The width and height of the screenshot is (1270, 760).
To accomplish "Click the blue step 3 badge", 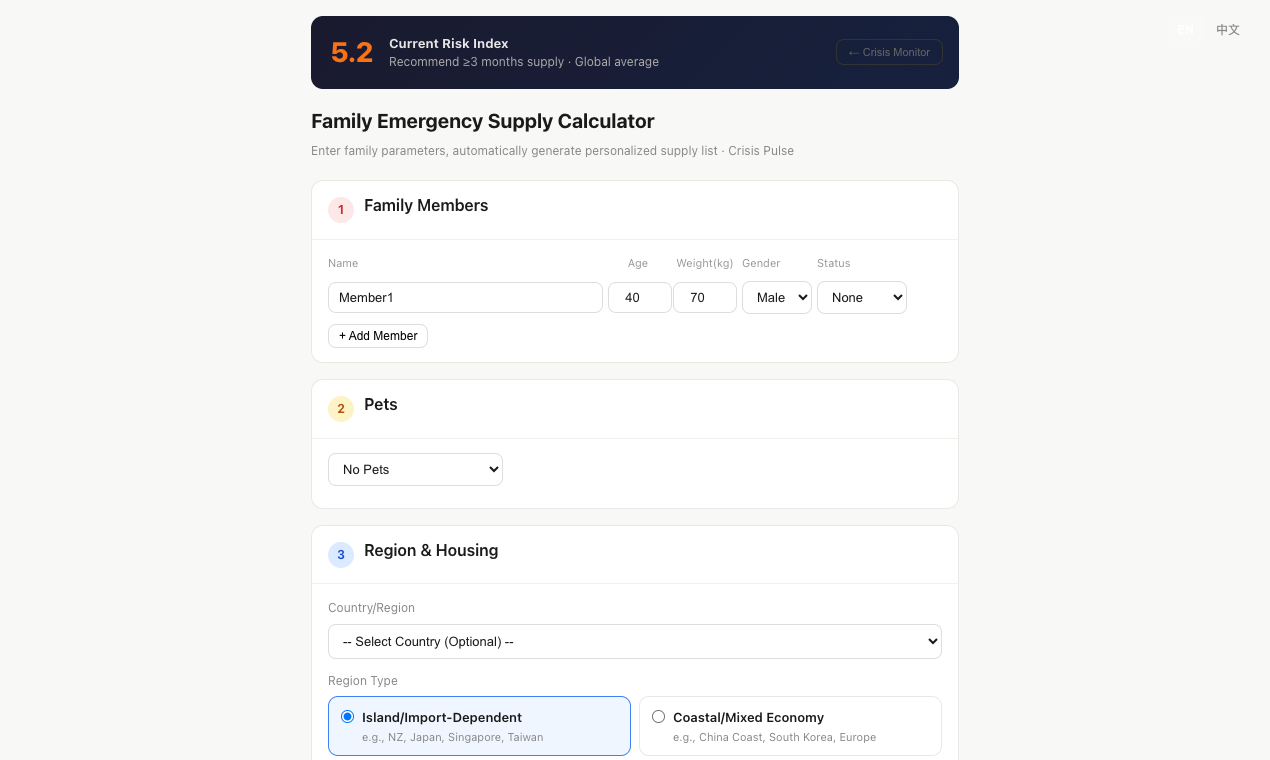I will pyautogui.click(x=341, y=555).
